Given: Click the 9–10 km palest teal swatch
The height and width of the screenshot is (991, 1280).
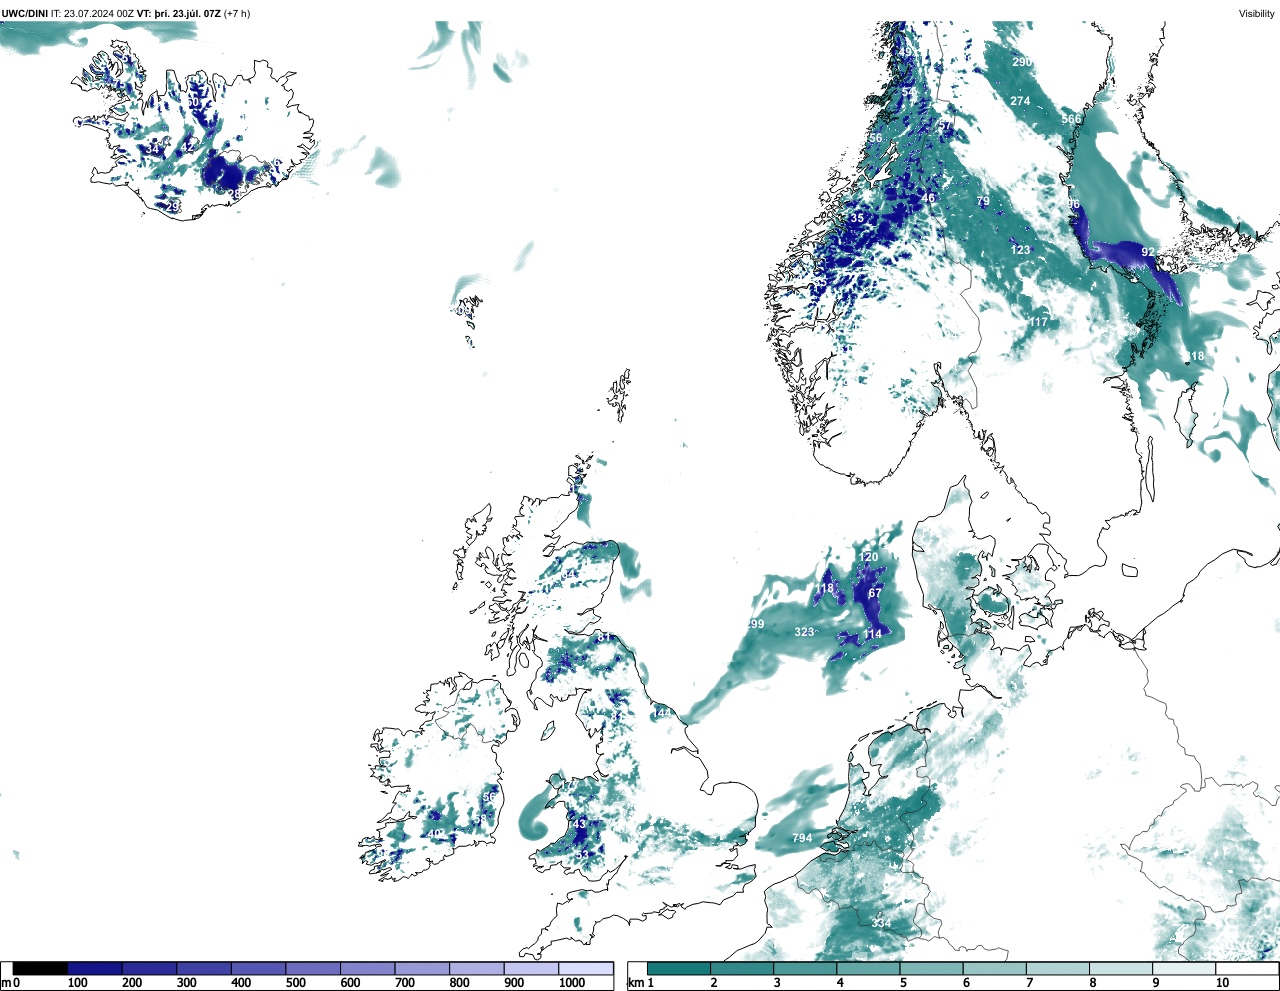Looking at the screenshot, I should pos(1185,969).
